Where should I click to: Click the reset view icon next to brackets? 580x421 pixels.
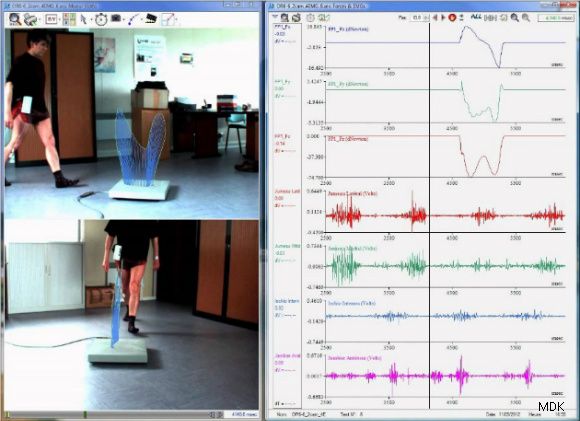point(503,17)
